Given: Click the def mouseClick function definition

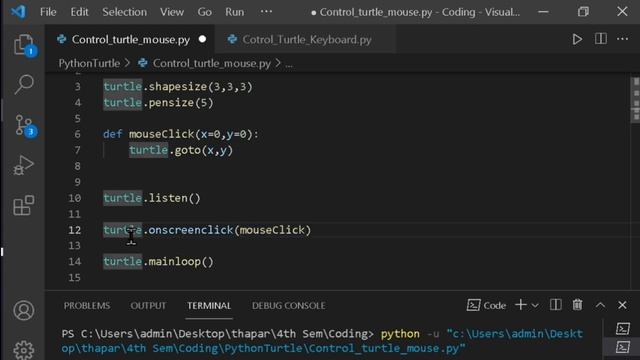Looking at the screenshot, I should tap(181, 134).
